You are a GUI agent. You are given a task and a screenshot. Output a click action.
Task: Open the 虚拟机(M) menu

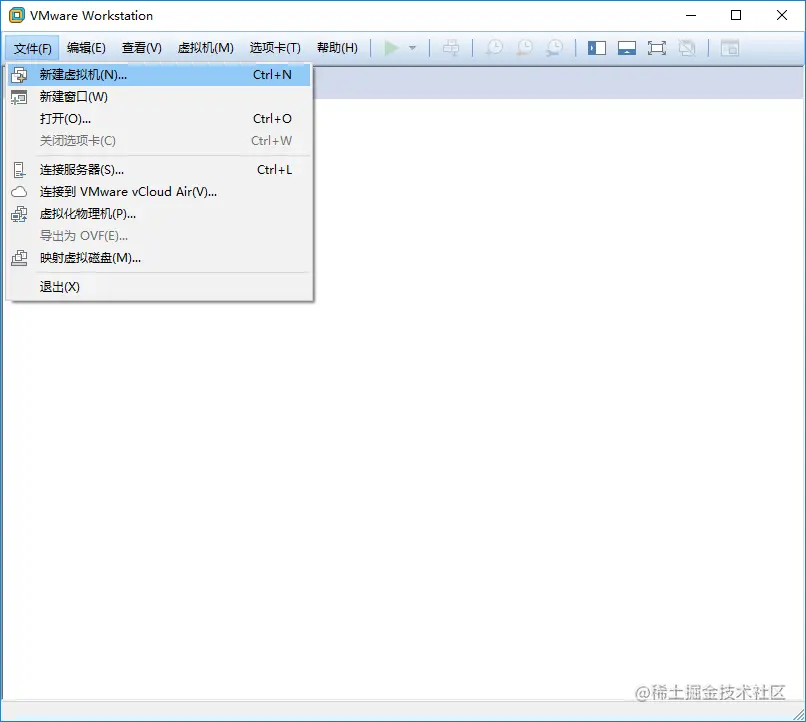click(x=206, y=48)
